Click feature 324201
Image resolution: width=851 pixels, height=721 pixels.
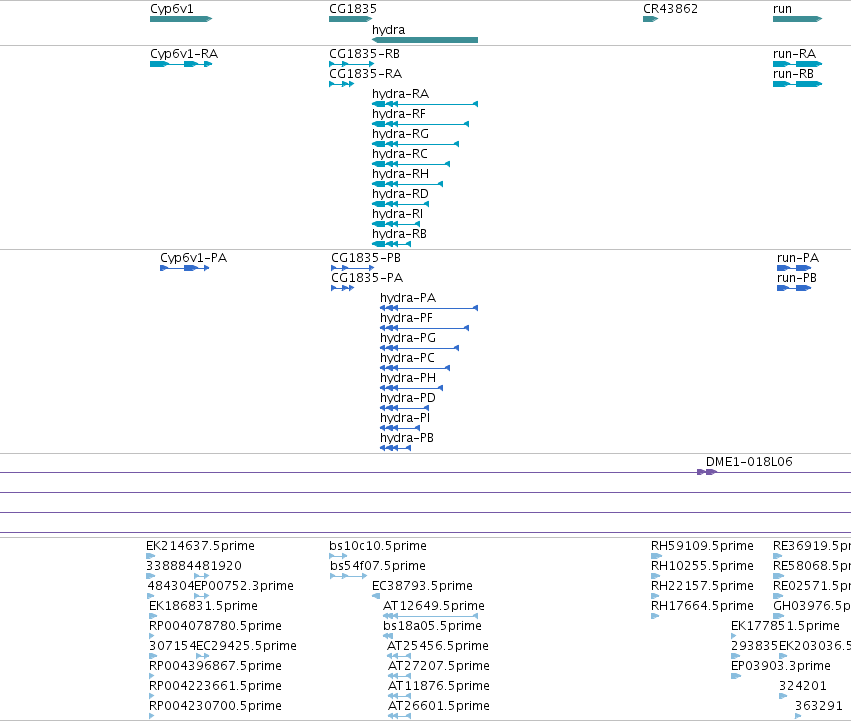tap(783, 696)
